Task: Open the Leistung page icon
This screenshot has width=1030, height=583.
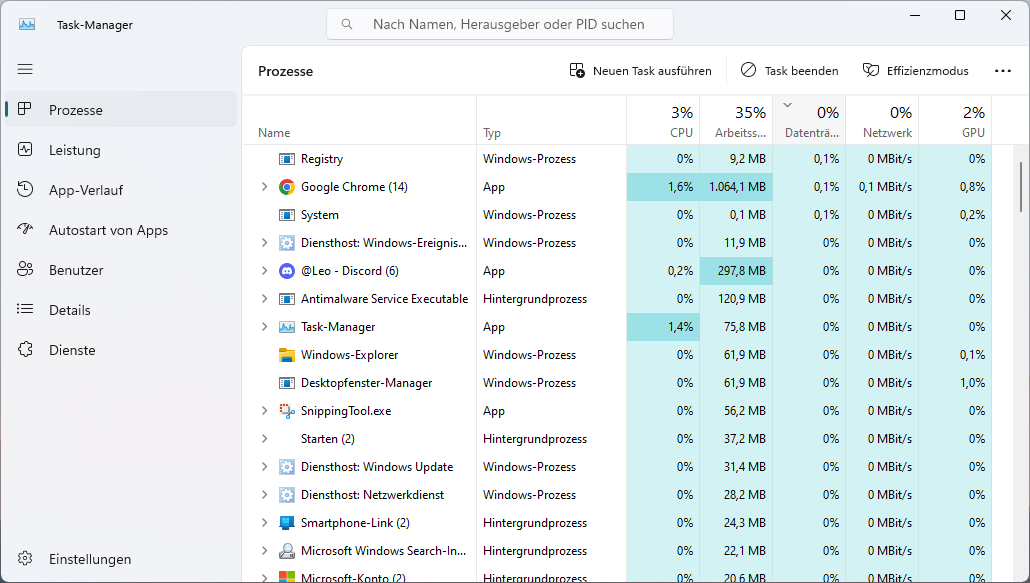Action: [26, 150]
